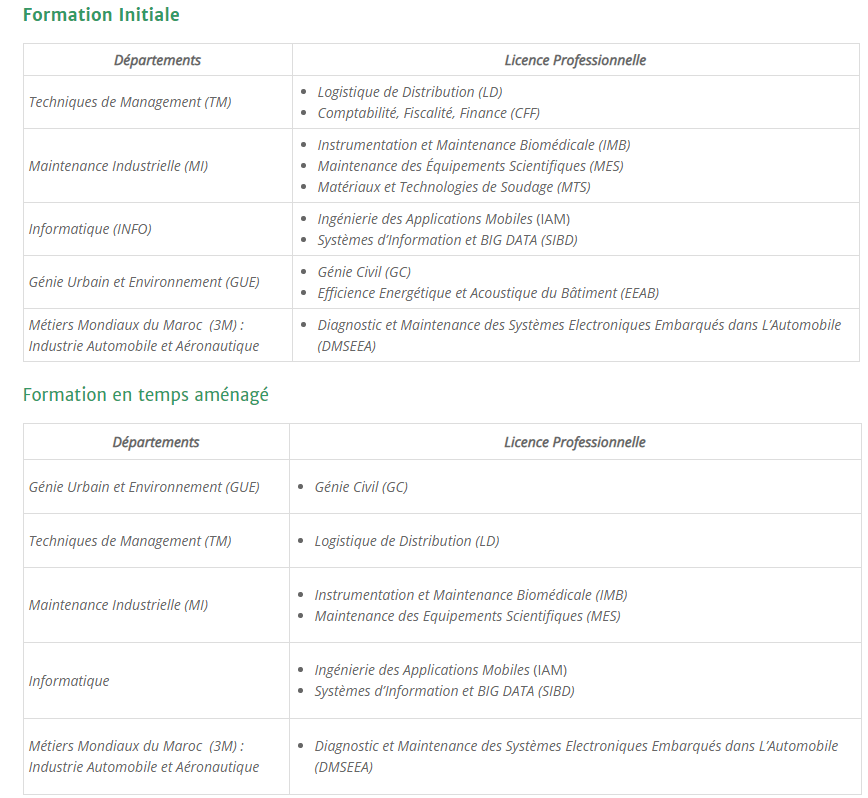Click Instrumentation et Maintenance Biomédicale (IMB) in the first table

point(474,145)
